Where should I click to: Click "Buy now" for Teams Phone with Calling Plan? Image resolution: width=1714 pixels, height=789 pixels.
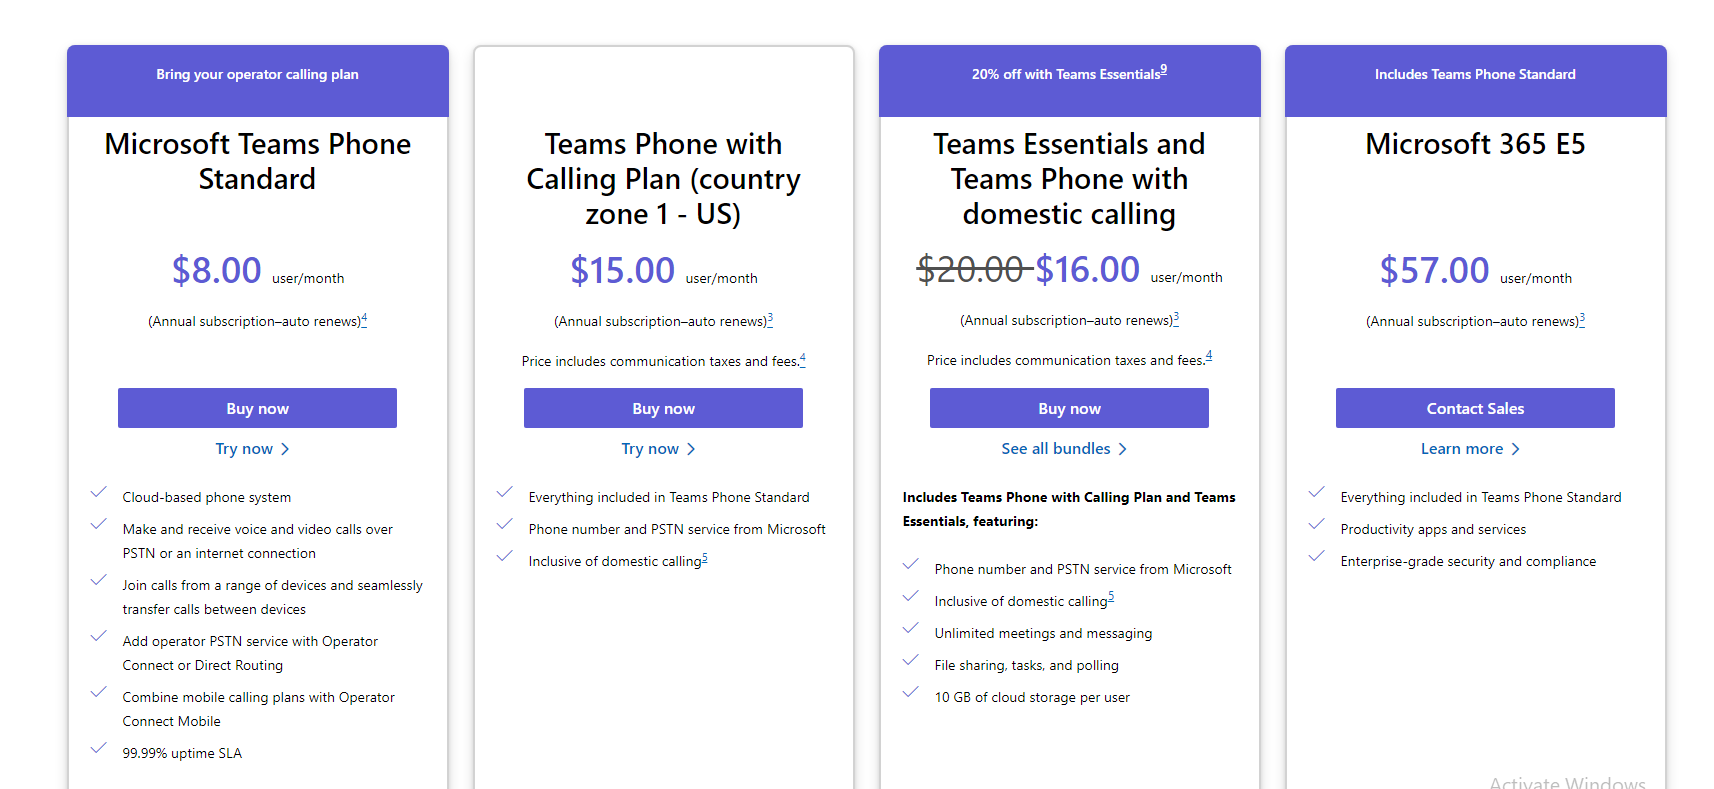pos(663,408)
